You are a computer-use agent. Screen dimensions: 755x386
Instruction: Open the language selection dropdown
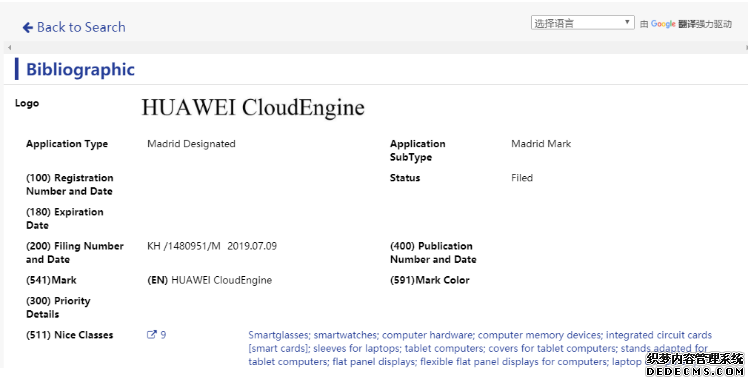tap(583, 23)
